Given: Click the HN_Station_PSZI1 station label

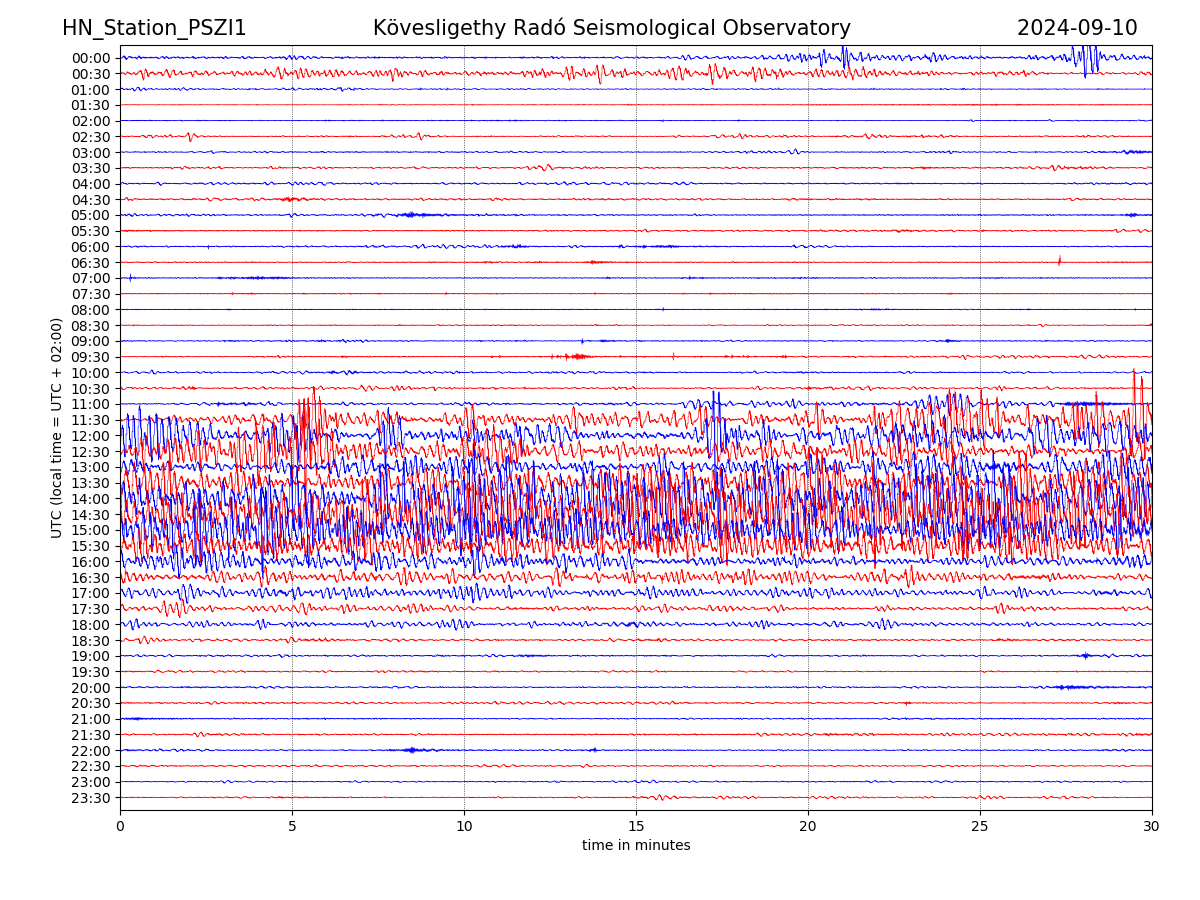Looking at the screenshot, I should pos(154,28).
